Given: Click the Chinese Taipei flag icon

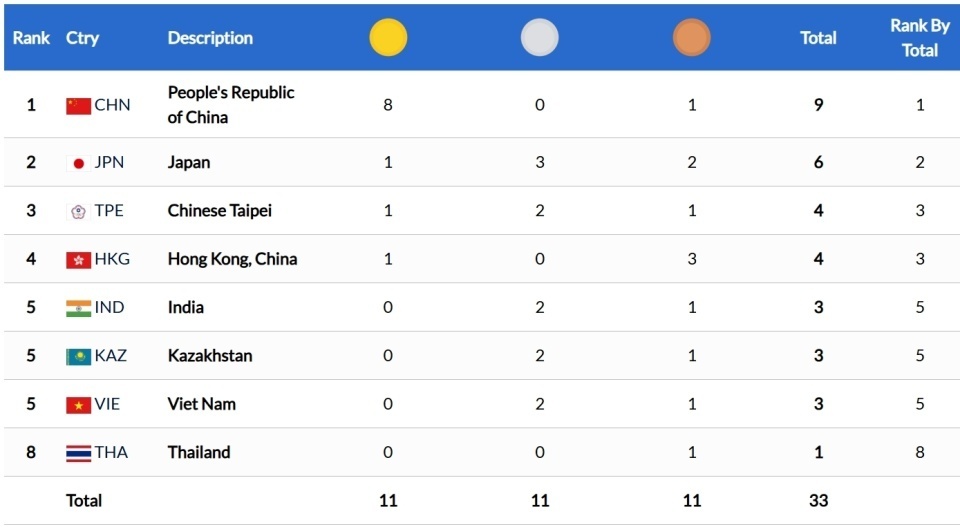Looking at the screenshot, I should click(x=78, y=212).
